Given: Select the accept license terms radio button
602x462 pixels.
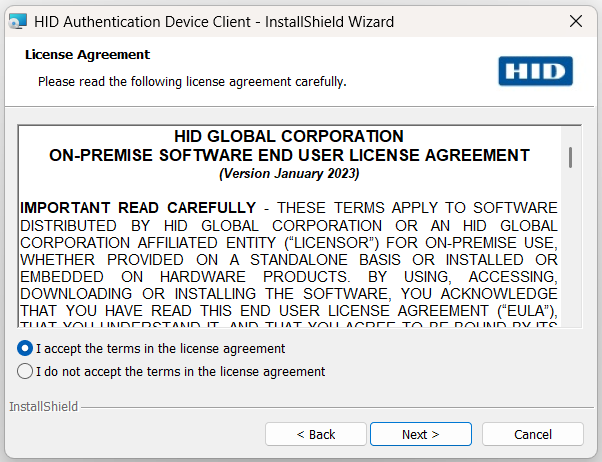Looking at the screenshot, I should click(x=25, y=349).
